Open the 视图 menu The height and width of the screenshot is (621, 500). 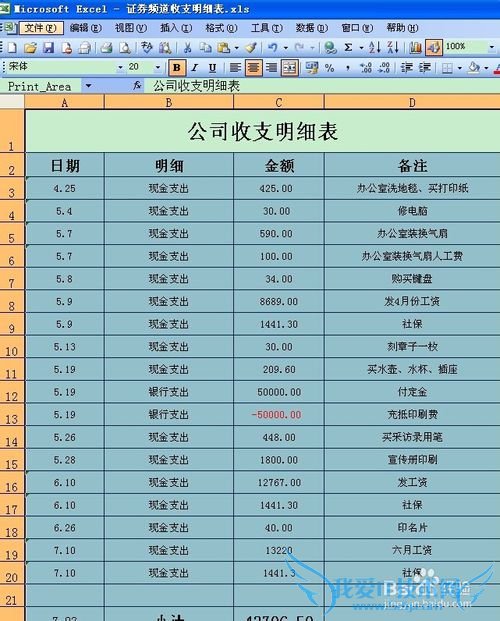coord(131,28)
